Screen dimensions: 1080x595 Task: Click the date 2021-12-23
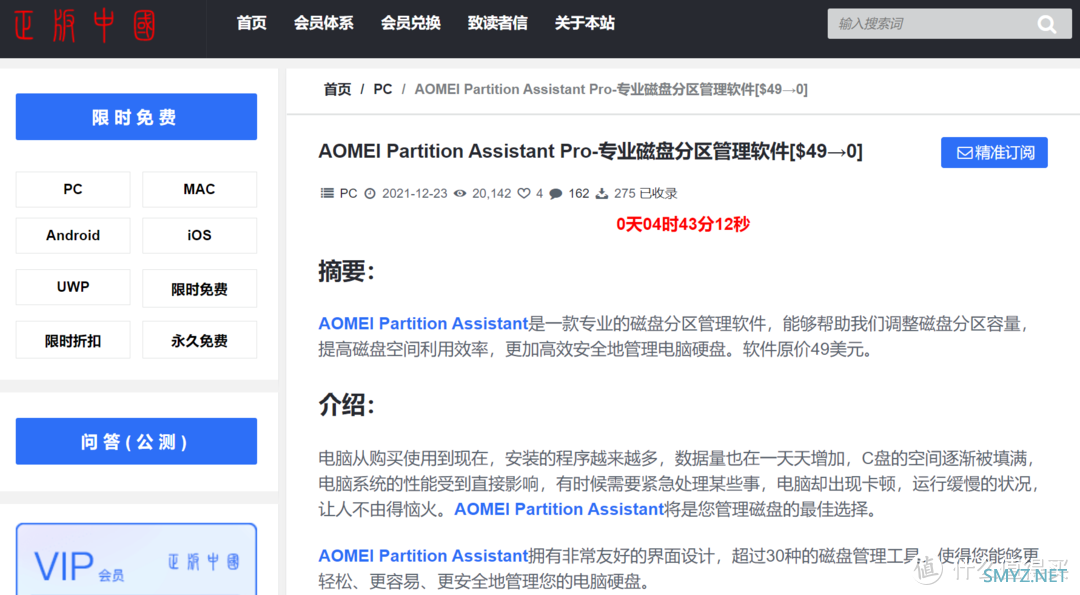(415, 194)
